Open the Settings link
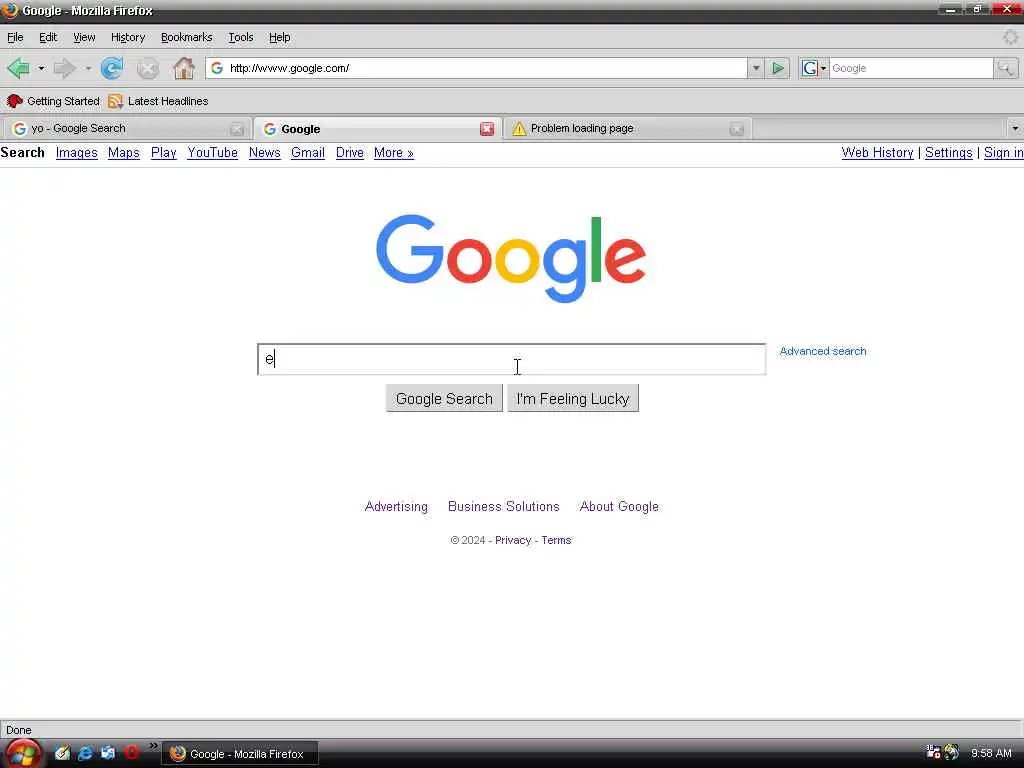Image resolution: width=1024 pixels, height=768 pixels. 948,153
